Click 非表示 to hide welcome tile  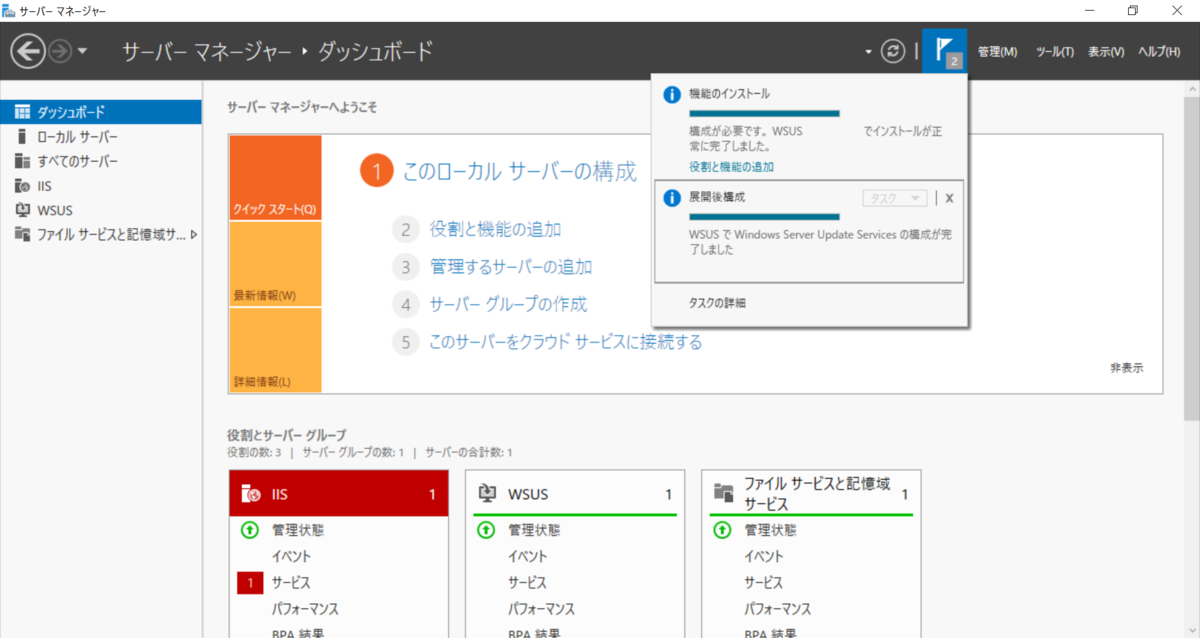(1126, 367)
